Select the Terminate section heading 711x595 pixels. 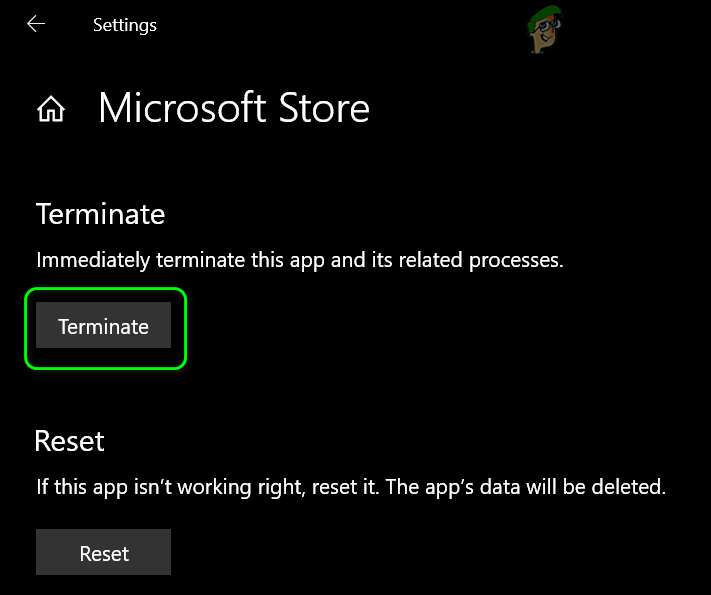pyautogui.click(x=100, y=214)
